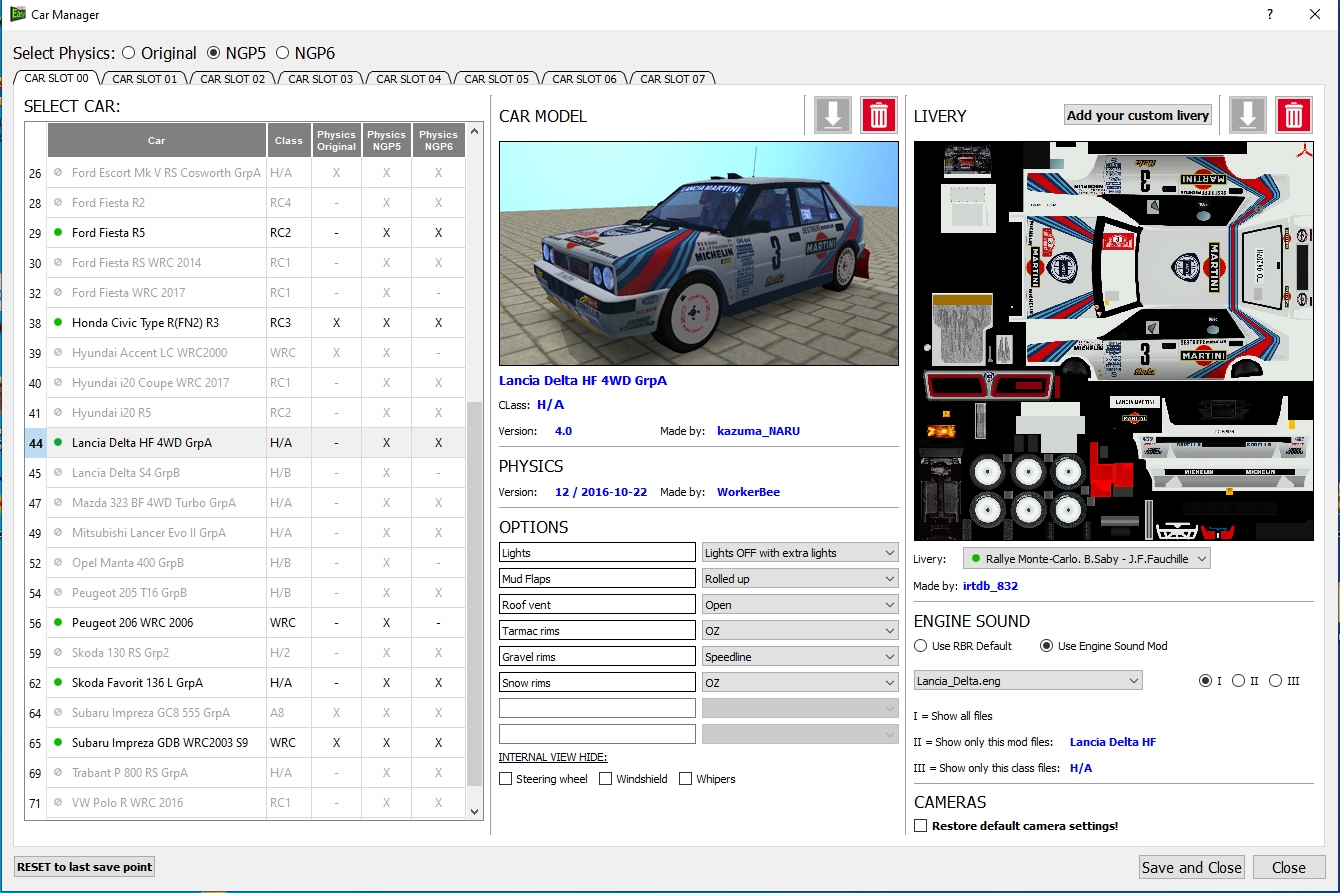
Task: Open the Roof vent dropdown
Action: 800,605
